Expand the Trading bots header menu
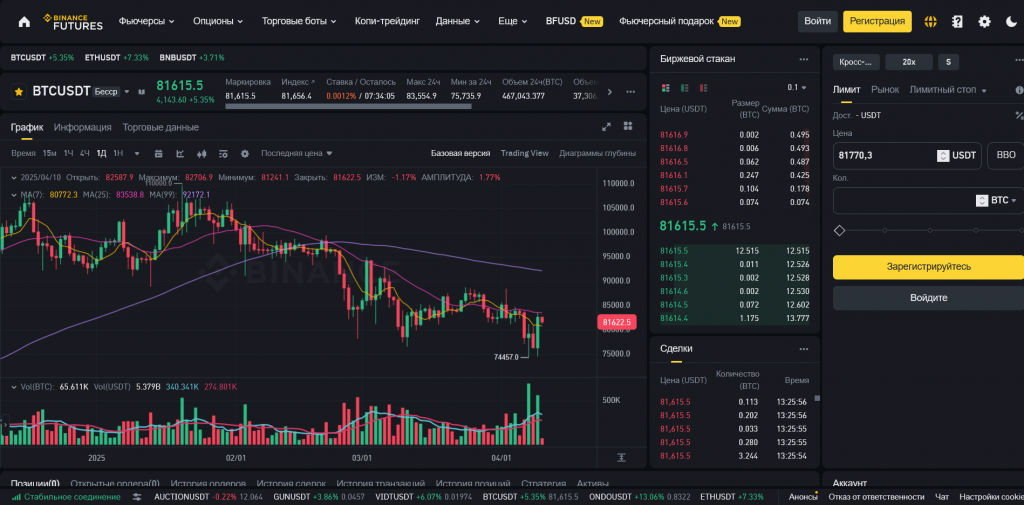The image size is (1024, 505). pyautogui.click(x=299, y=21)
